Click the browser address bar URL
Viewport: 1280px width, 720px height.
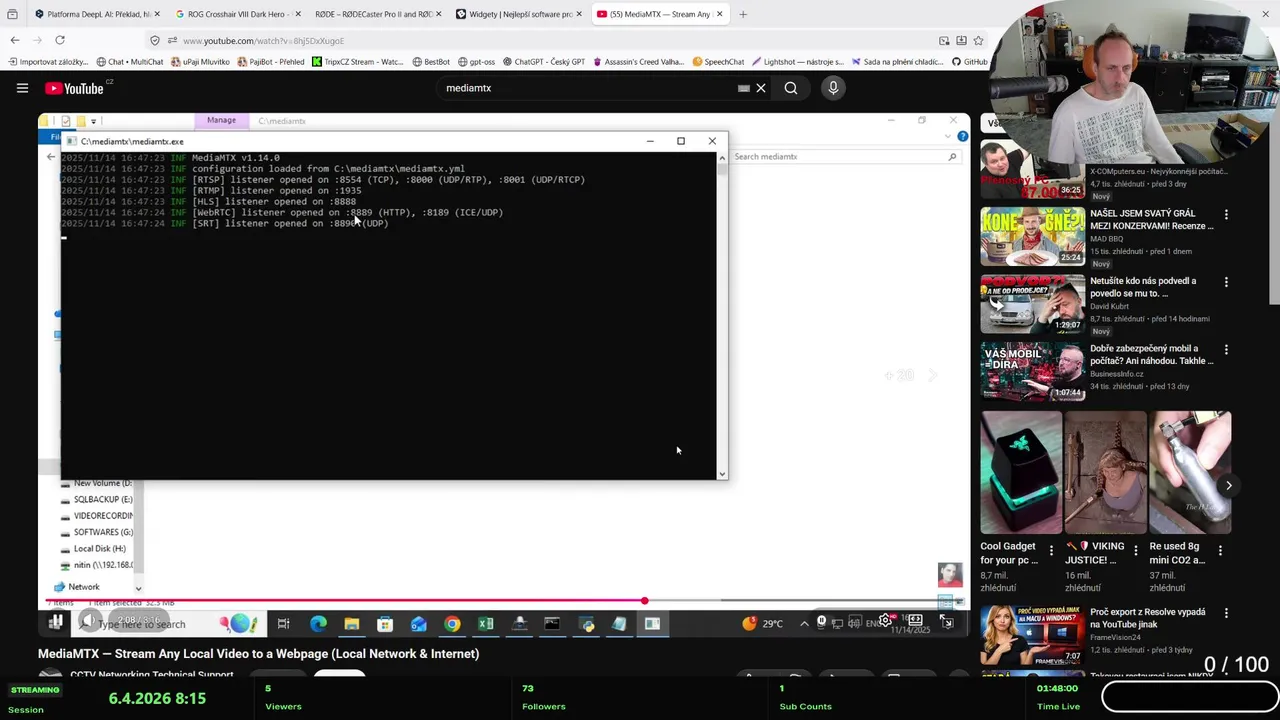[x=263, y=40]
